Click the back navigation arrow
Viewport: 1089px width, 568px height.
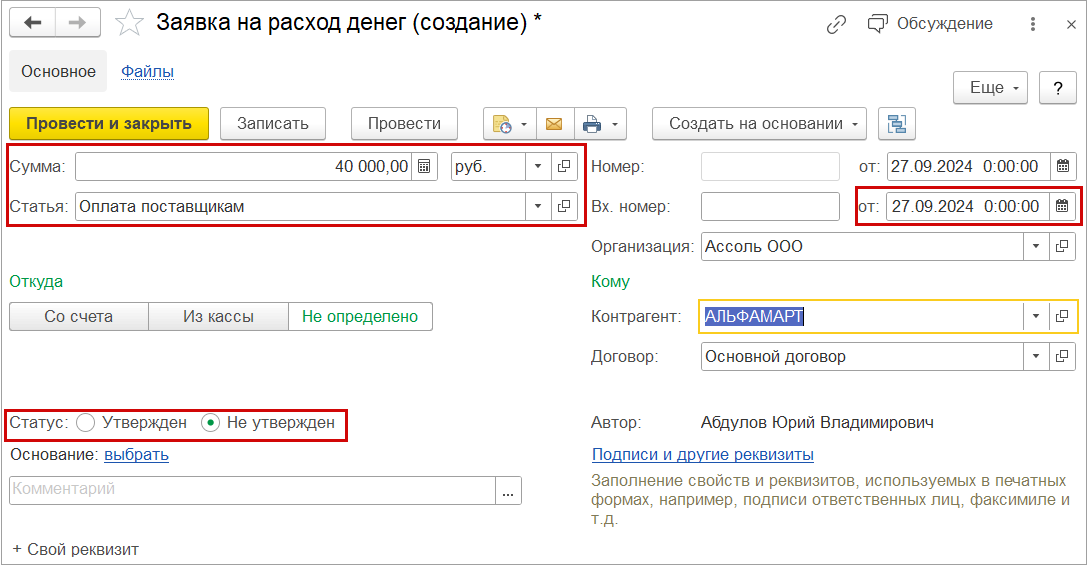click(33, 24)
